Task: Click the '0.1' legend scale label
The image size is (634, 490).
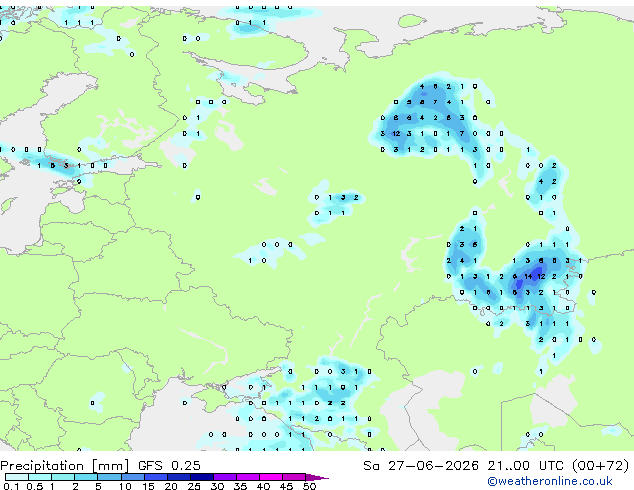Action: point(12,486)
